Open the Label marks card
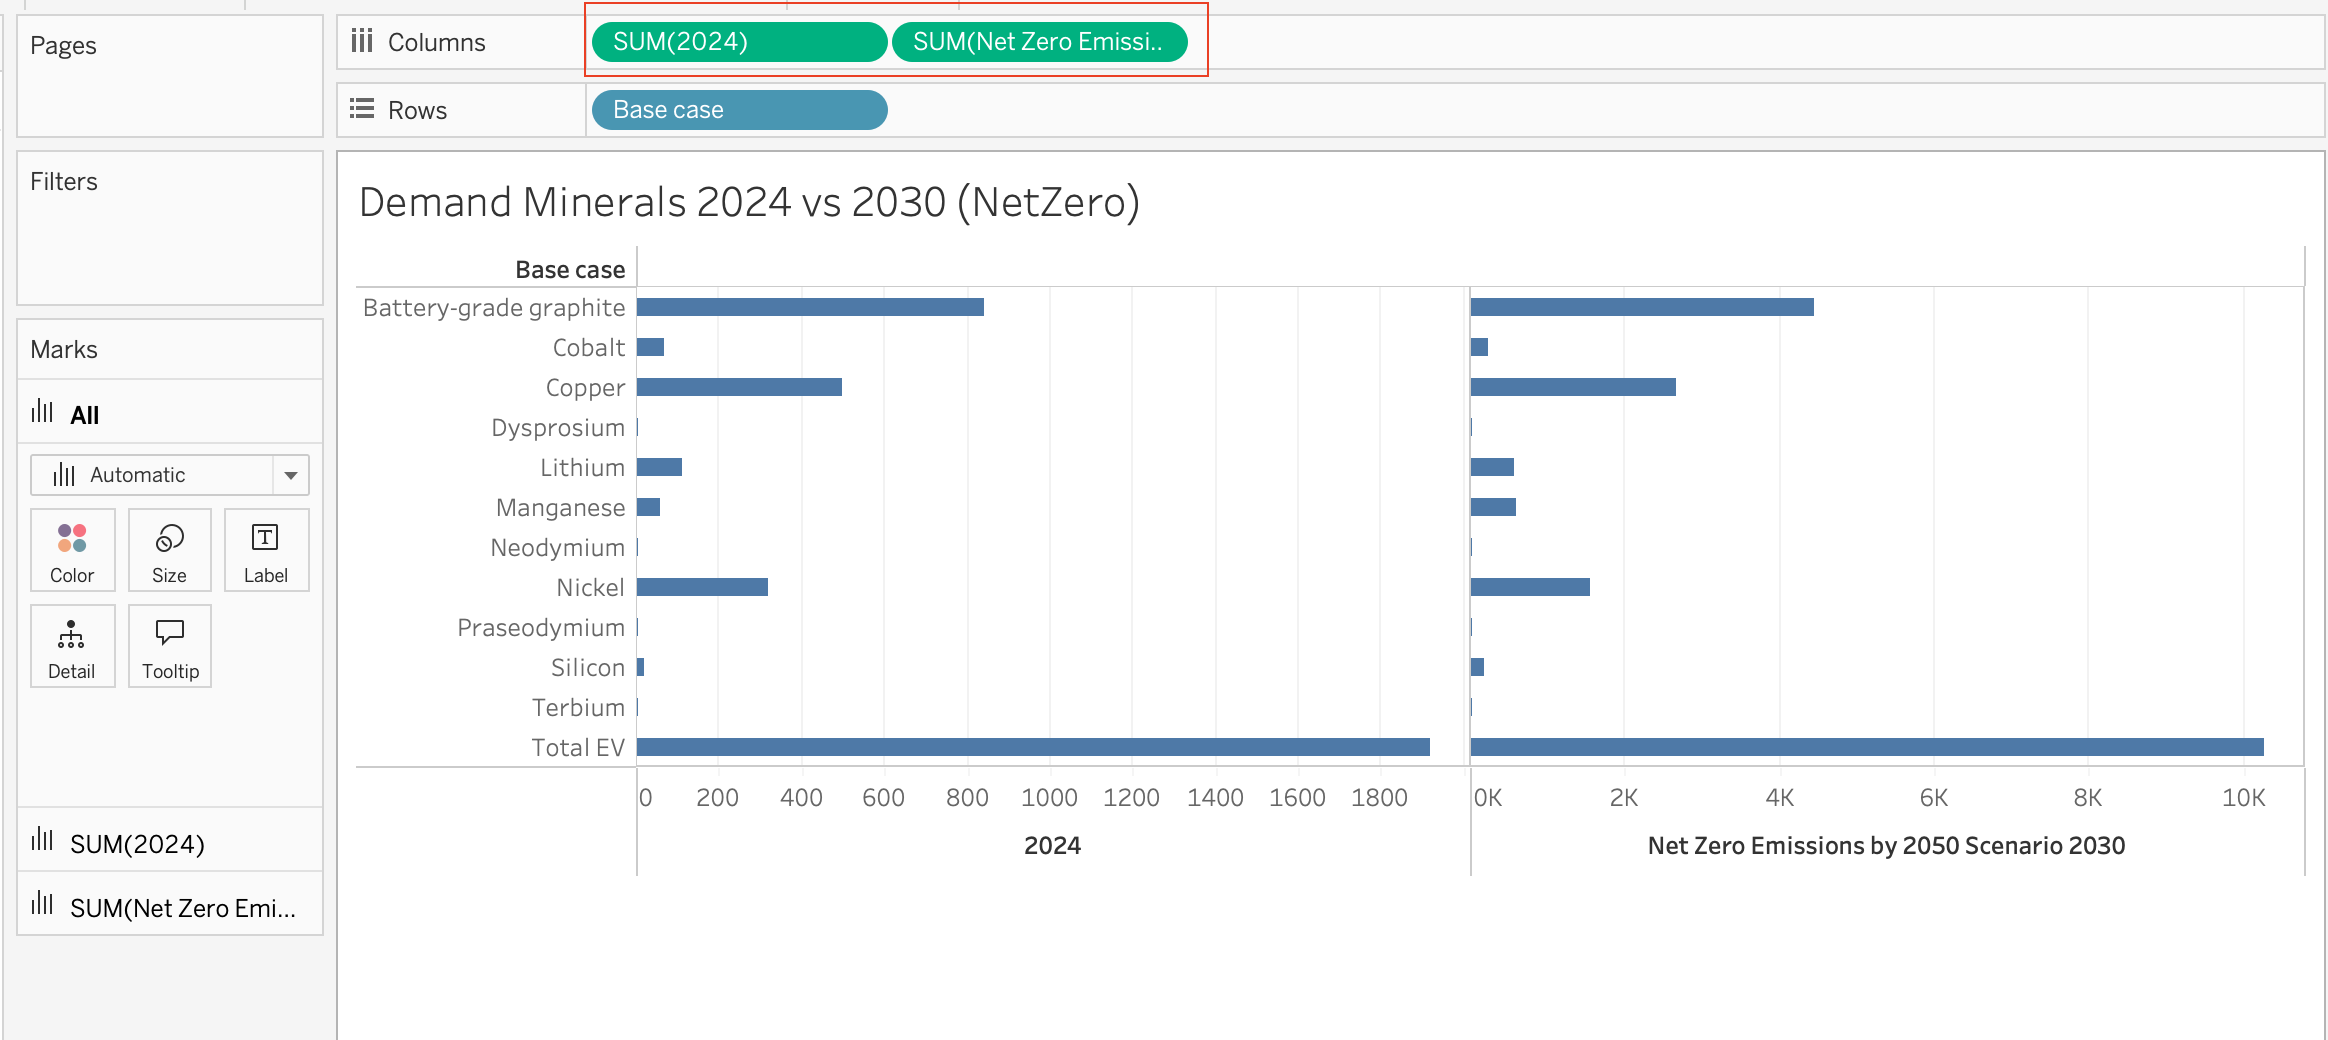This screenshot has width=2328, height=1040. click(x=266, y=550)
